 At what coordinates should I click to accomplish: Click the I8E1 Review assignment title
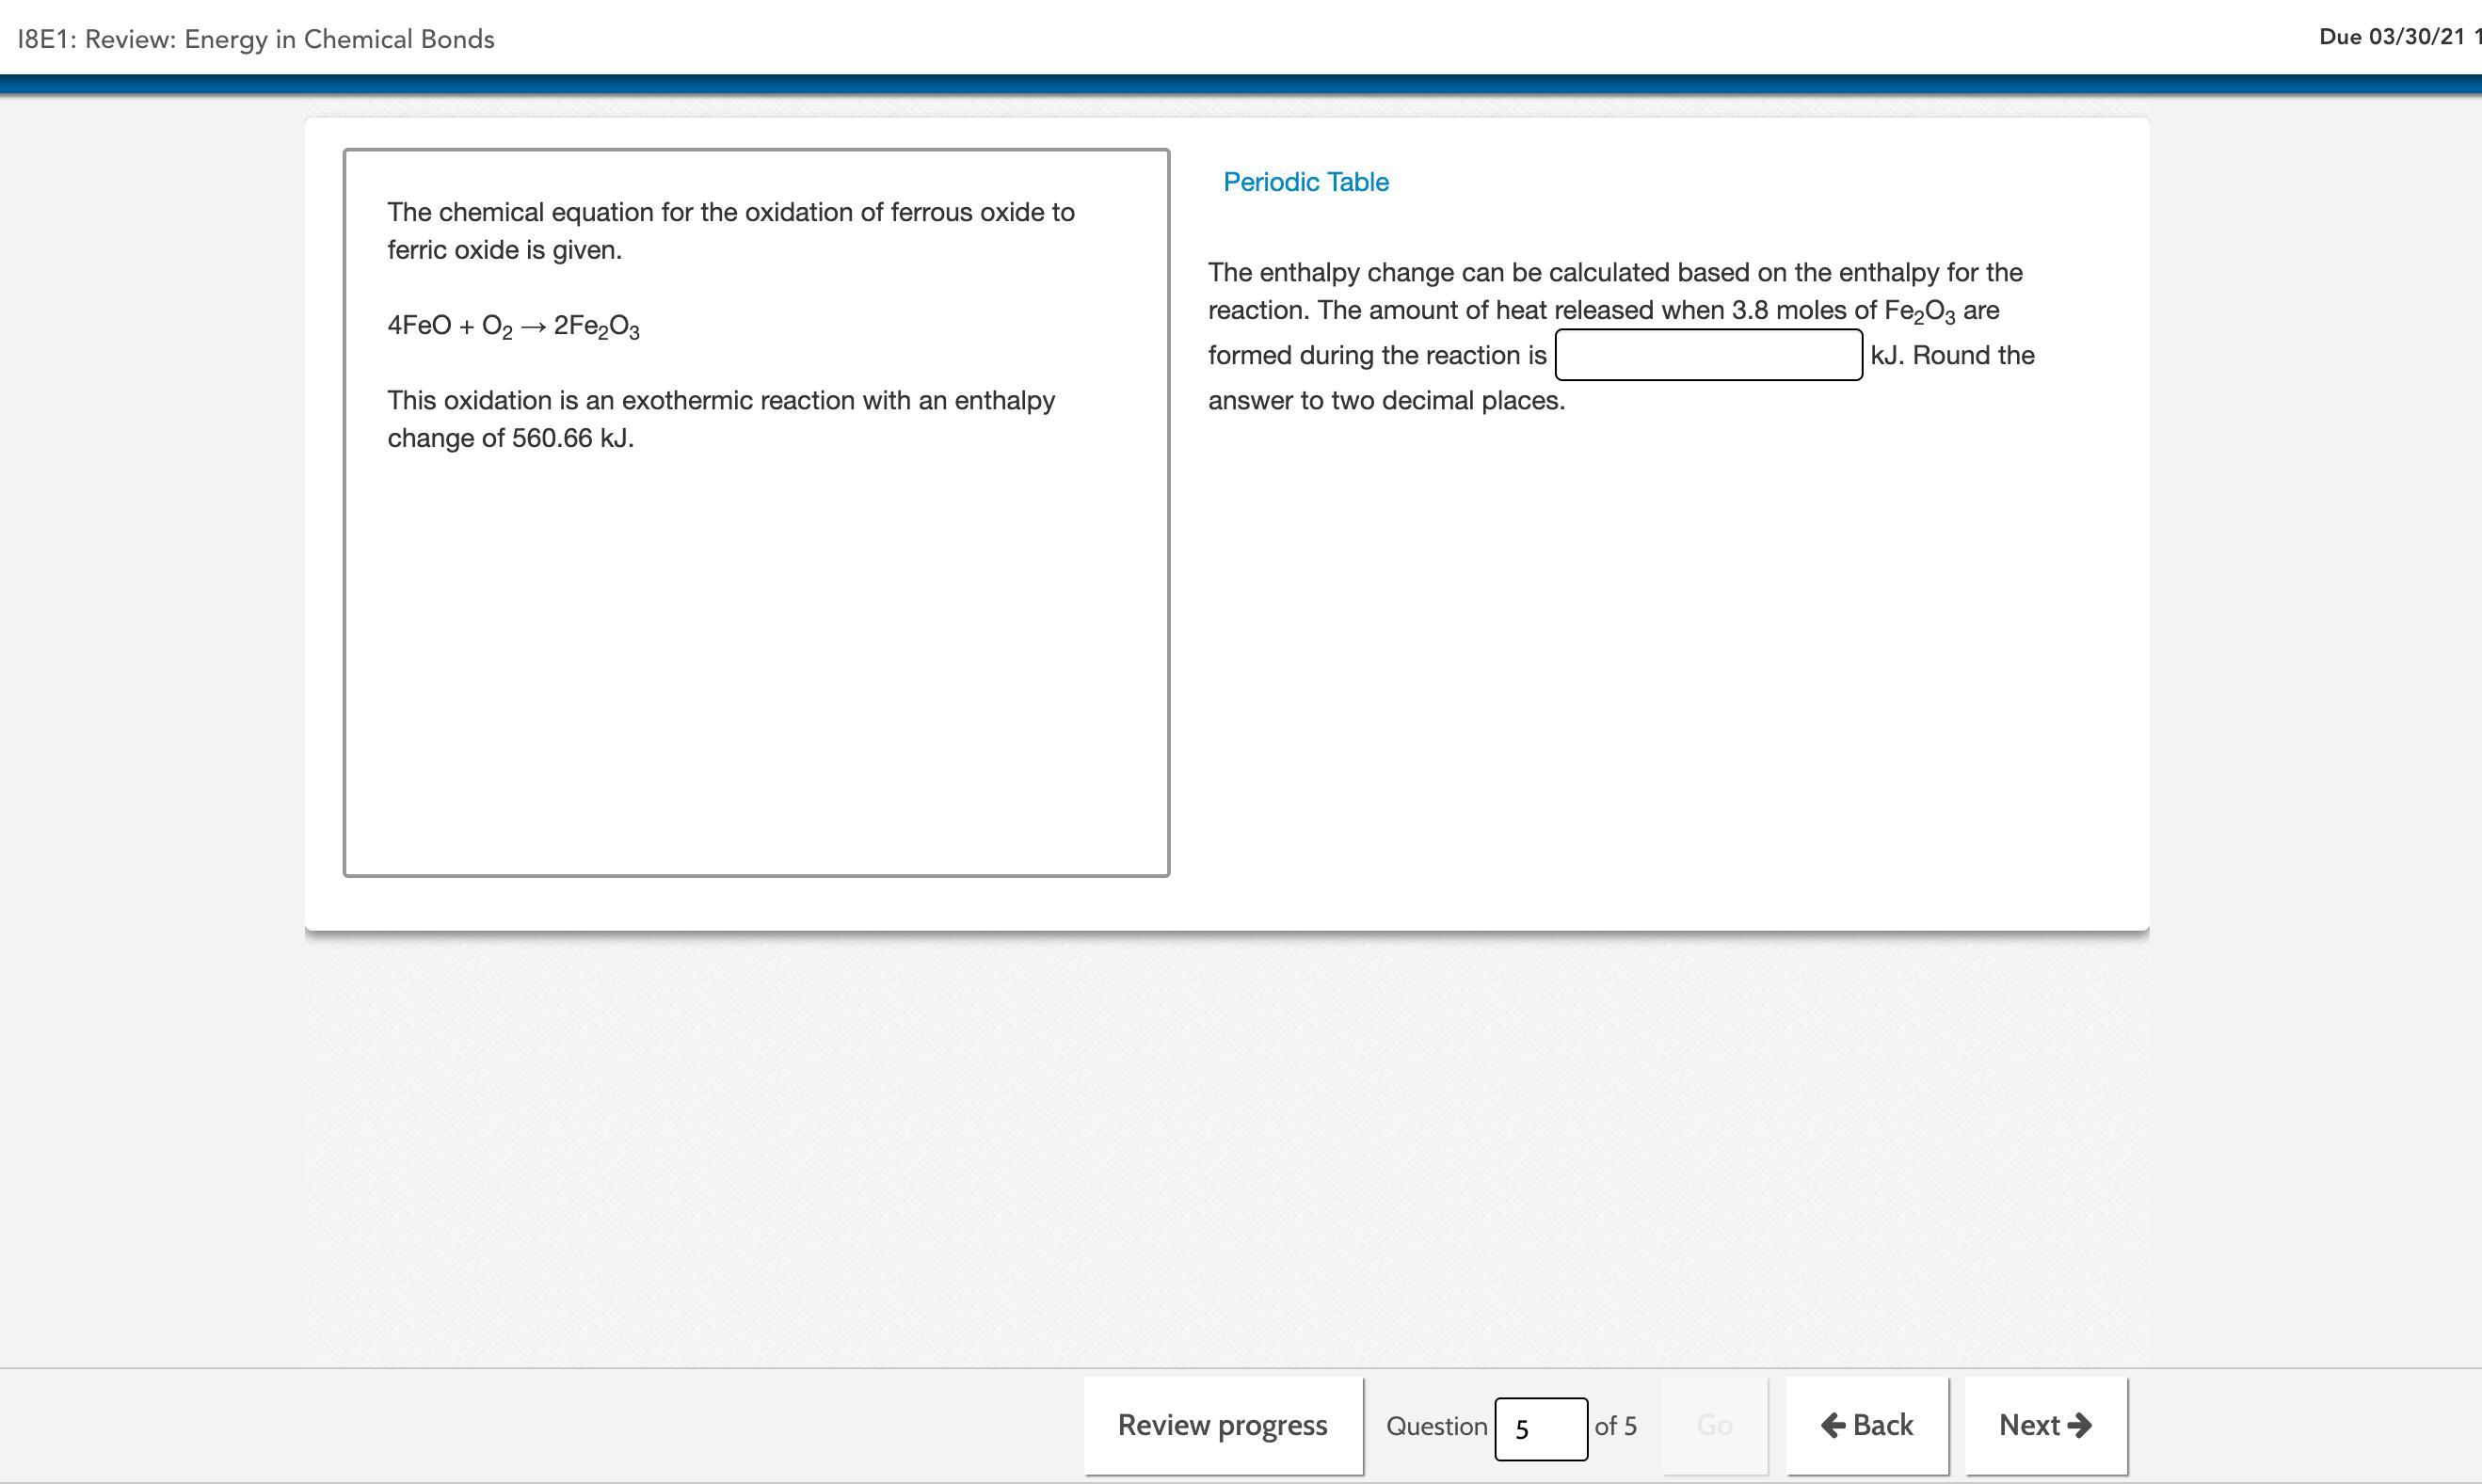[256, 39]
